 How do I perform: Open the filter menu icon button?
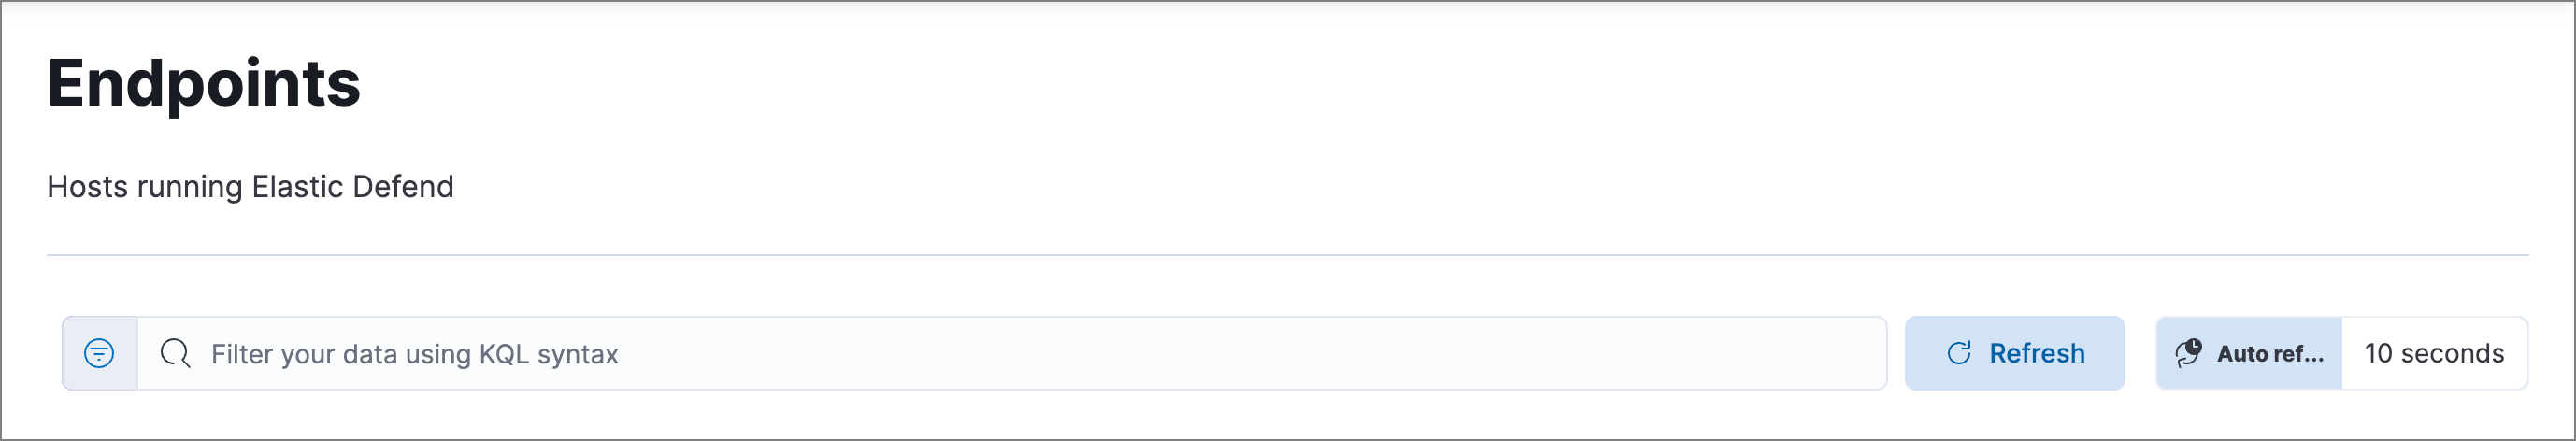pos(99,353)
